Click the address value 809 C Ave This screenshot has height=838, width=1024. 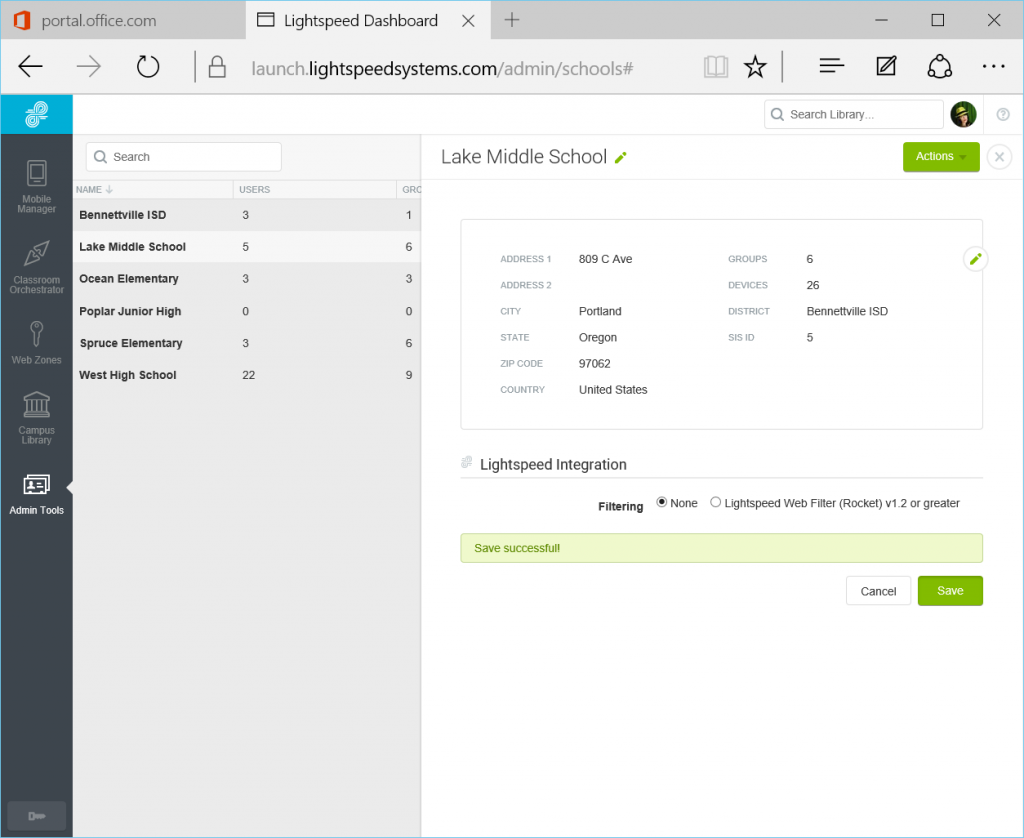tap(605, 259)
